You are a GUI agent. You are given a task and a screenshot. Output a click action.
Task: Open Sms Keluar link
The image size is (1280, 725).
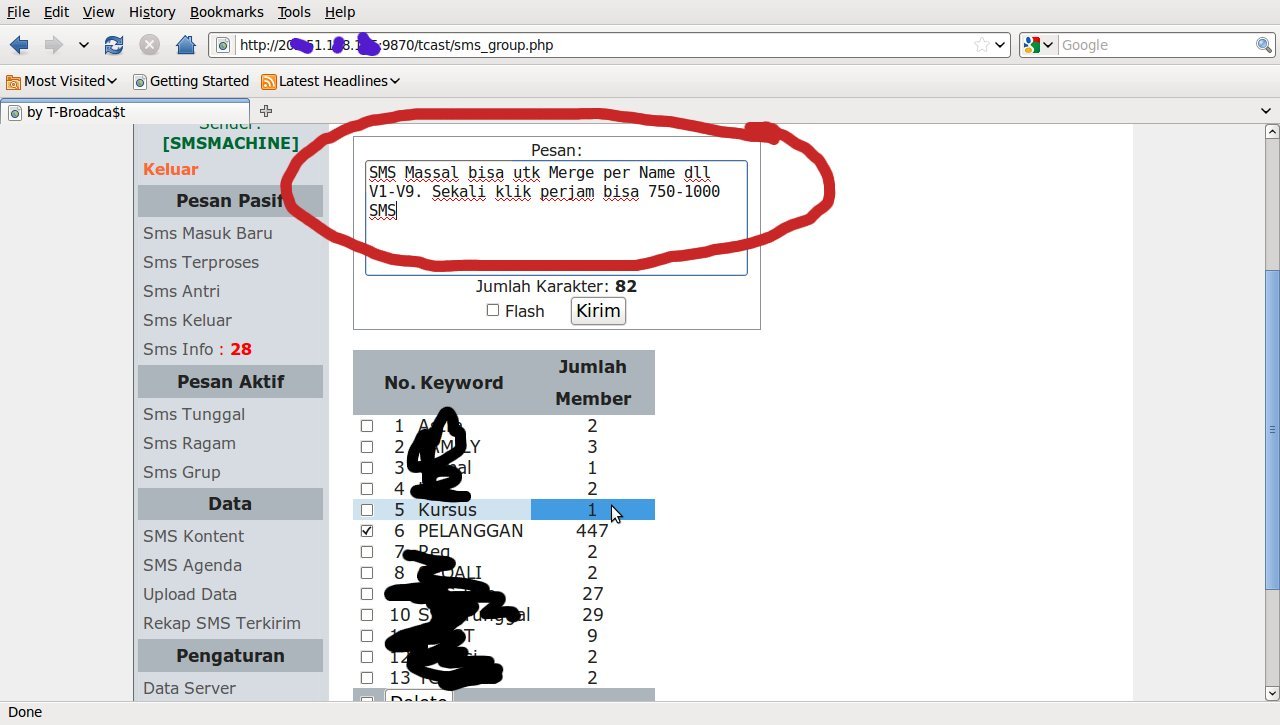[x=187, y=320]
